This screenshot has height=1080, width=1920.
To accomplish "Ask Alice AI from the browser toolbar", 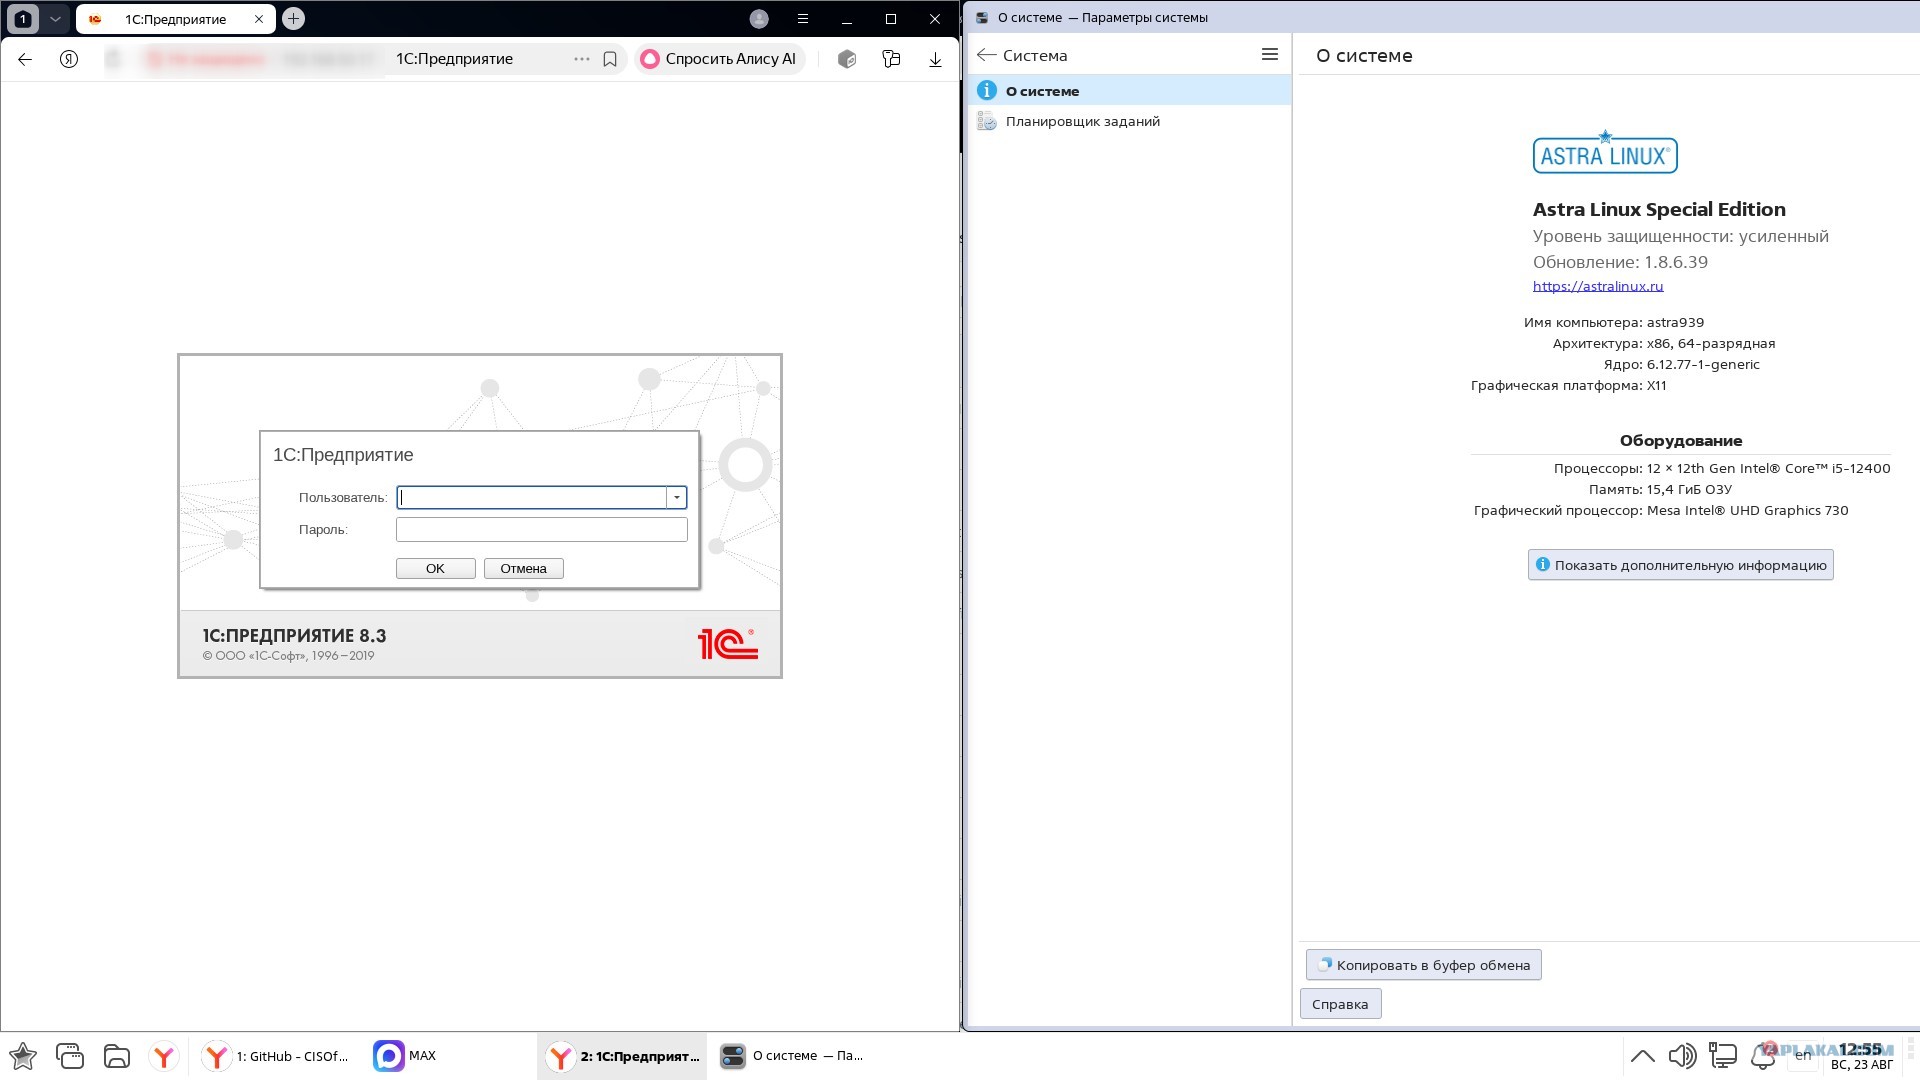I will pyautogui.click(x=720, y=59).
